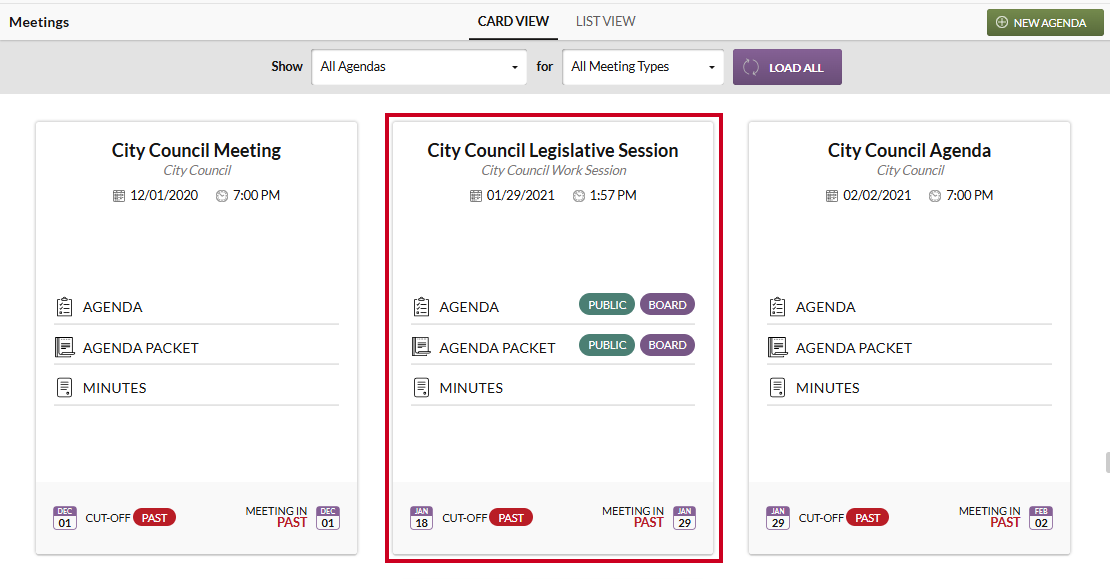Screen dimensions: 1110x579
Task: Click clock icon next to 1:57 PM
Action: coord(578,196)
